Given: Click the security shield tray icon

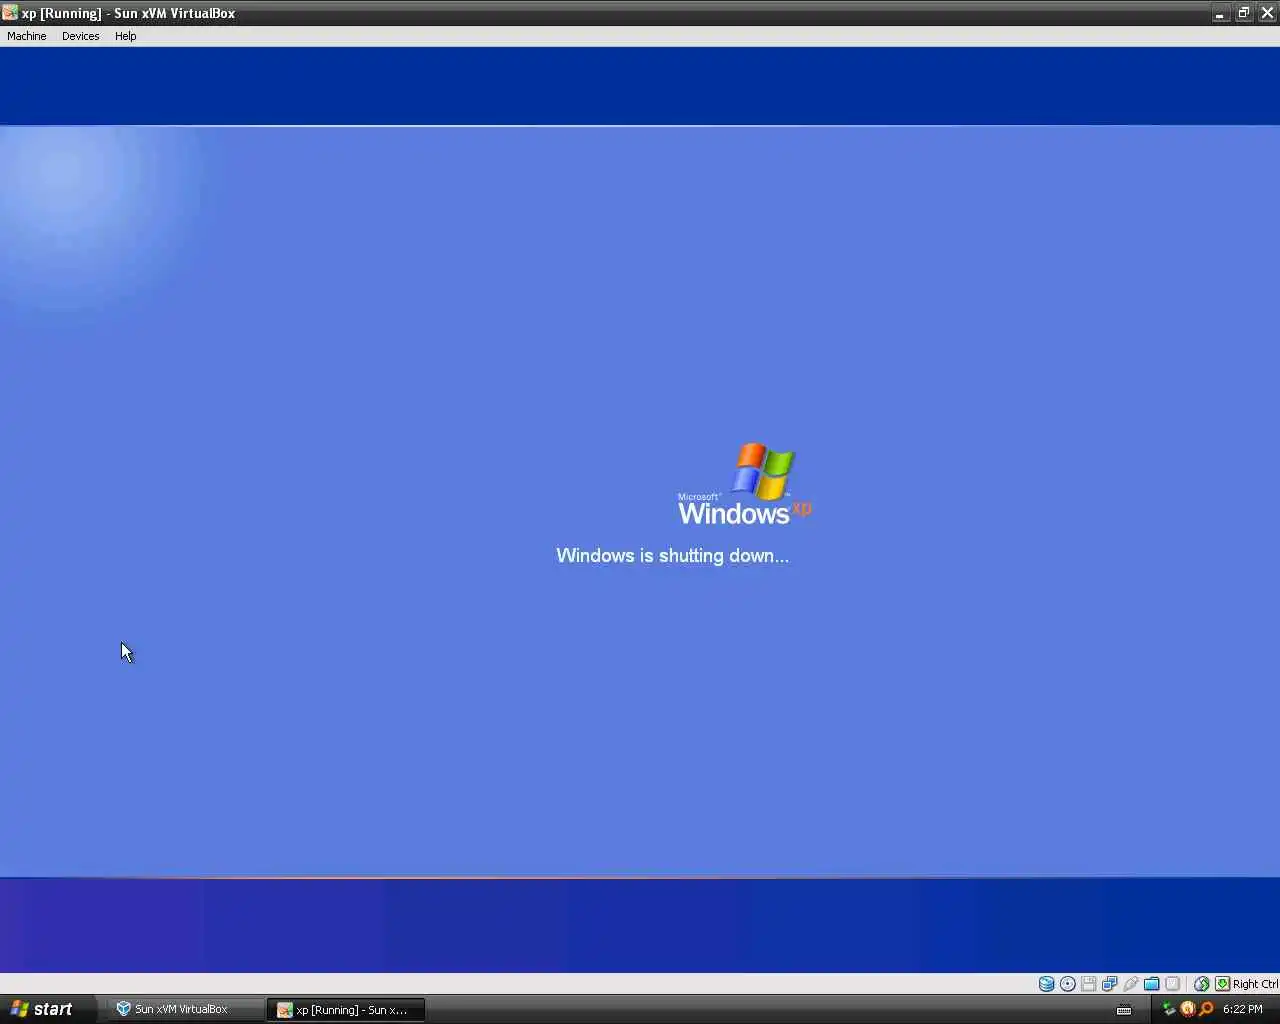Looking at the screenshot, I should click(1187, 1009).
